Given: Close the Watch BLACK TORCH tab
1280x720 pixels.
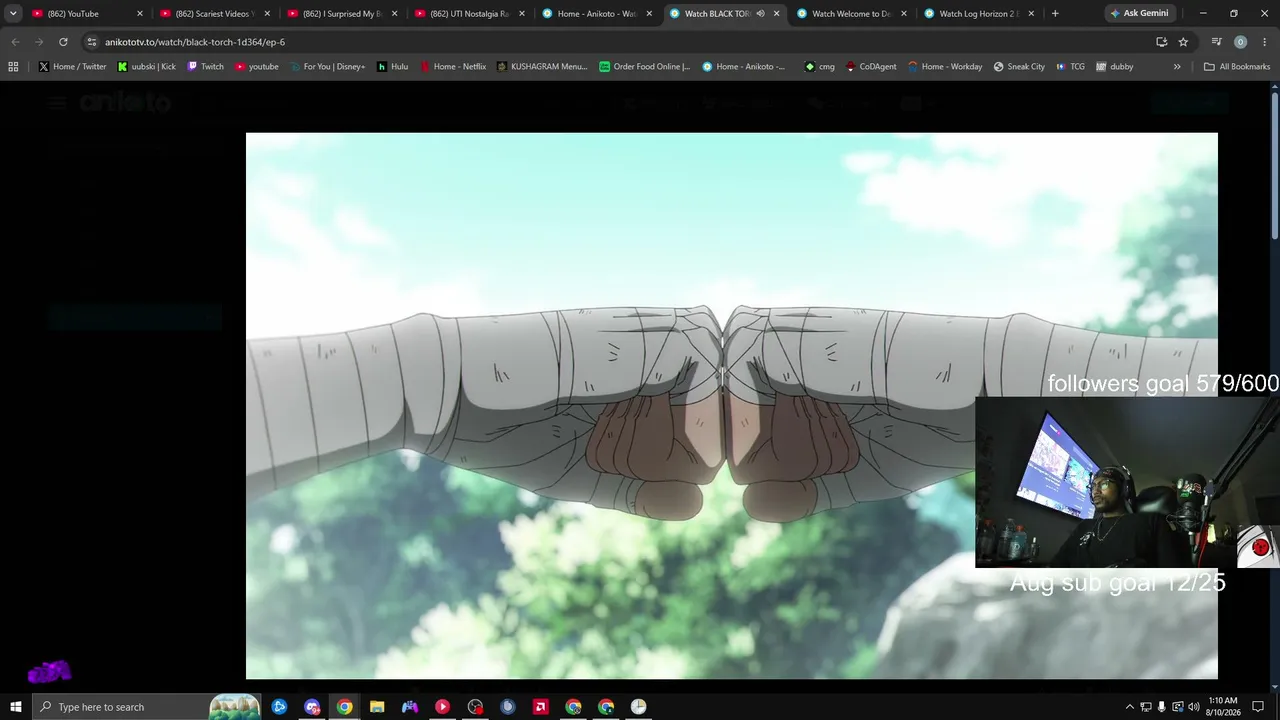Looking at the screenshot, I should click(x=776, y=14).
